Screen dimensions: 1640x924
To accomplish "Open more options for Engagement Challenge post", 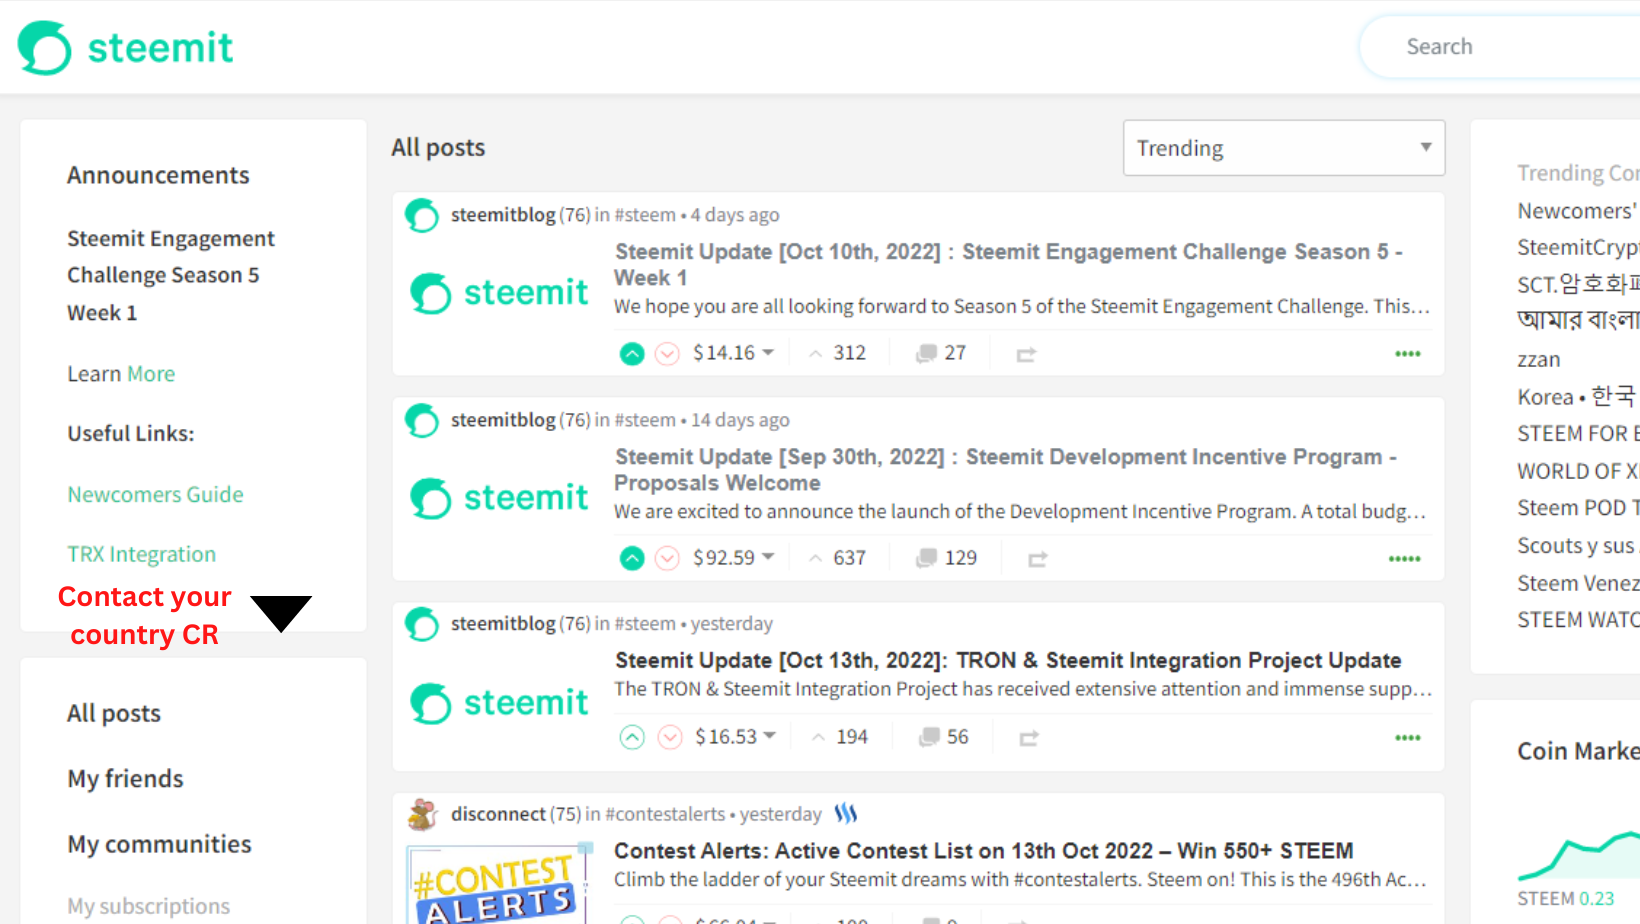I will (x=1408, y=354).
